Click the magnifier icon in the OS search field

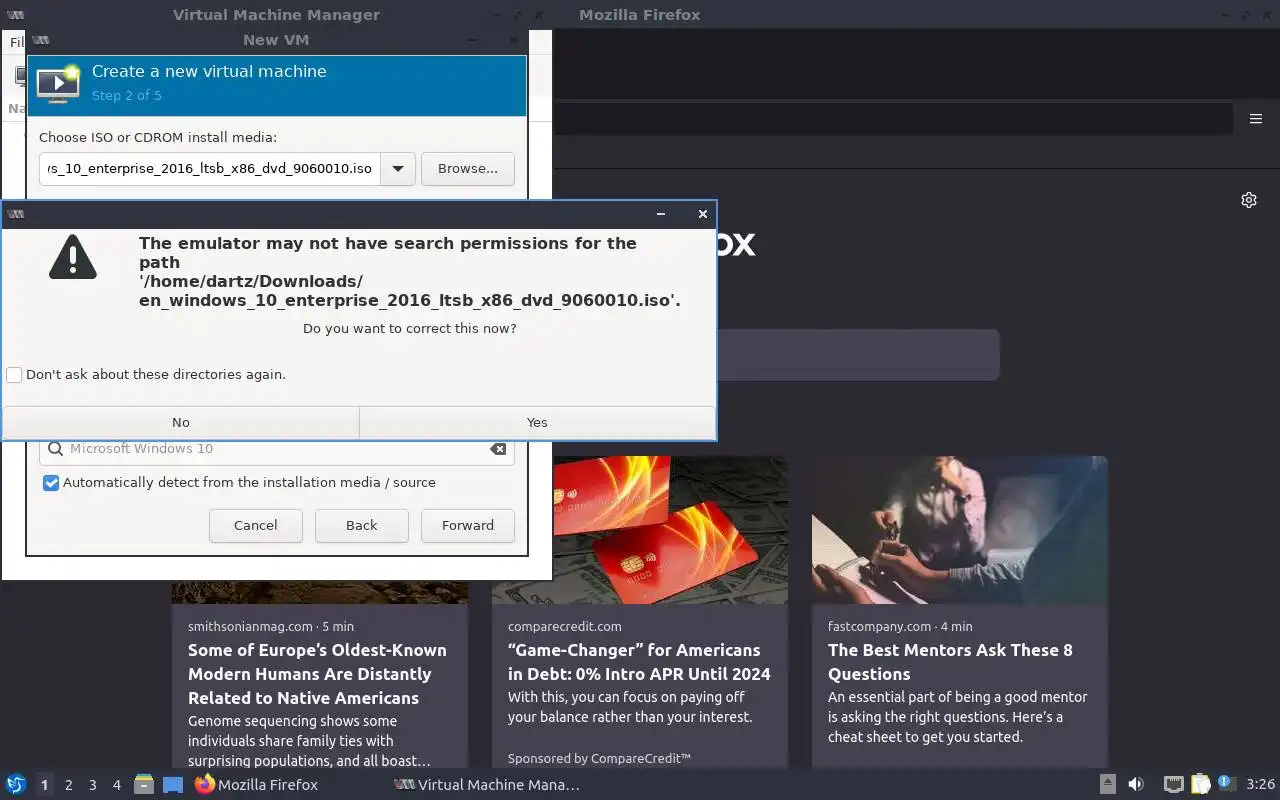coord(55,449)
